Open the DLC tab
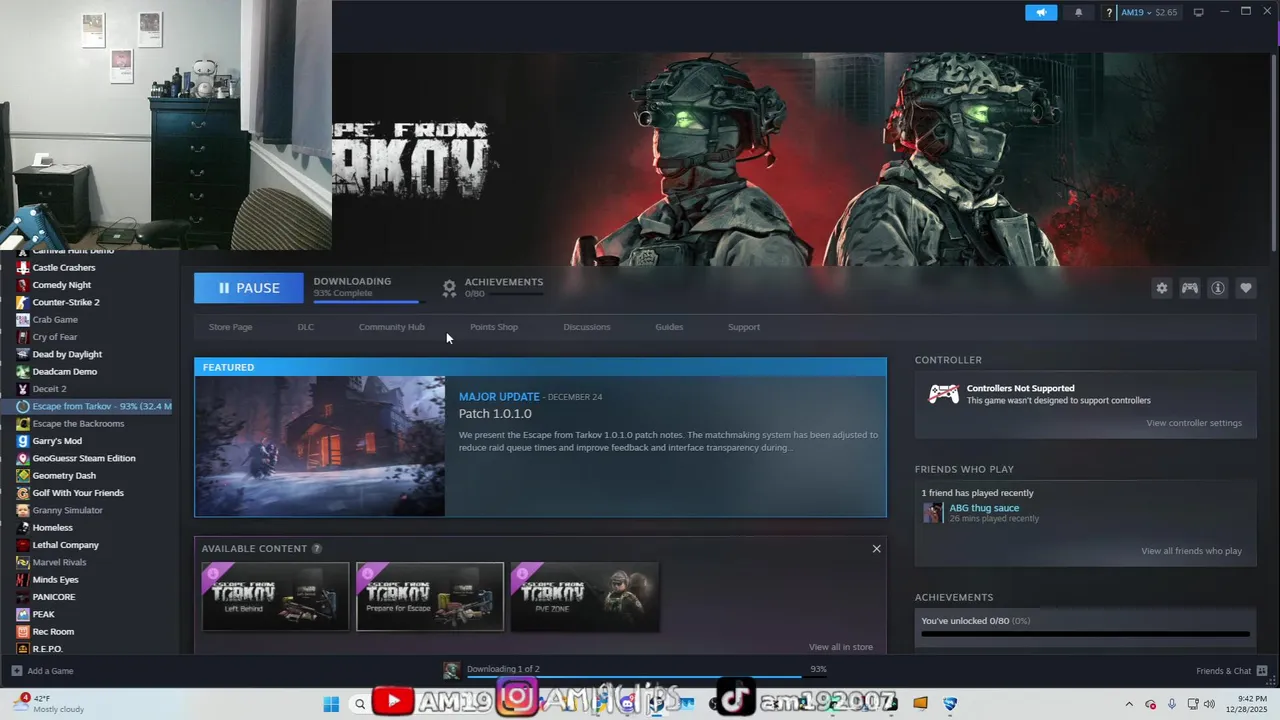This screenshot has width=1280, height=720. pyautogui.click(x=306, y=327)
